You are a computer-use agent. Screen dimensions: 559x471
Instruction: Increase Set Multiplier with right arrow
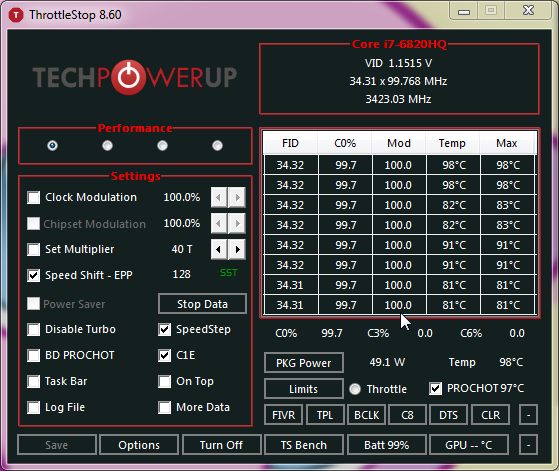pos(237,249)
